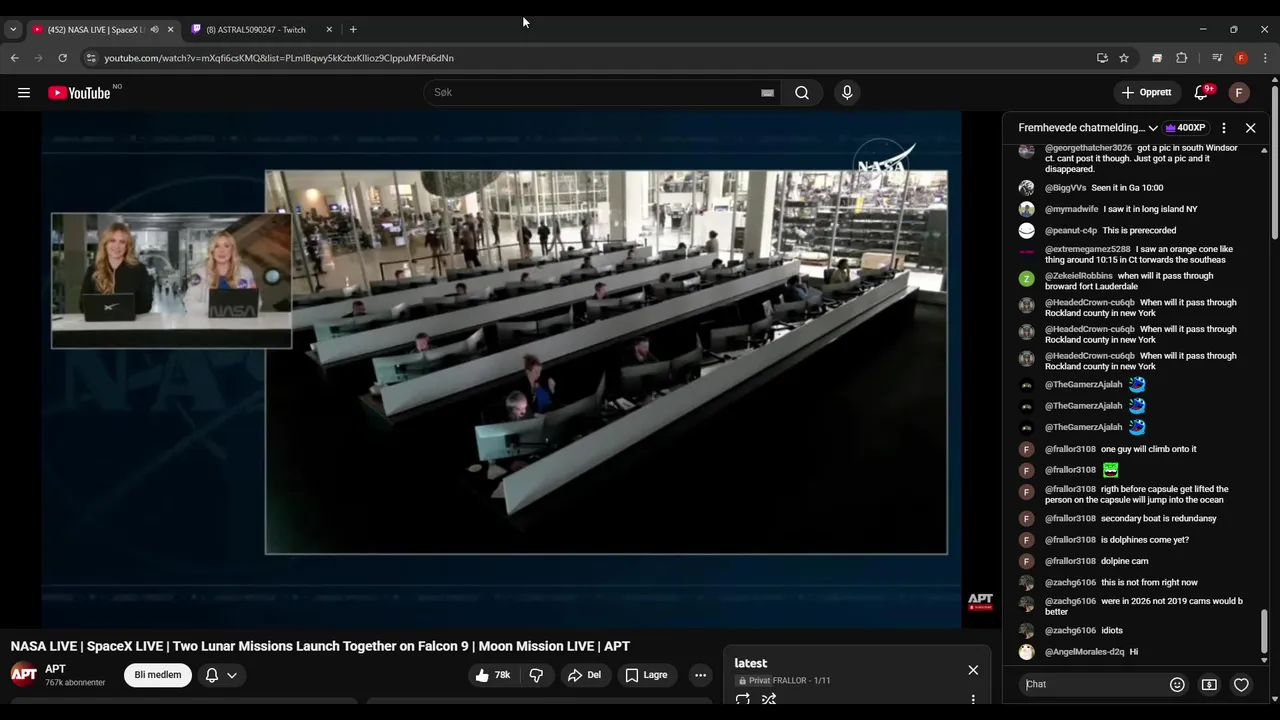Open the chat emoji picker
1280x720 pixels.
click(1177, 684)
